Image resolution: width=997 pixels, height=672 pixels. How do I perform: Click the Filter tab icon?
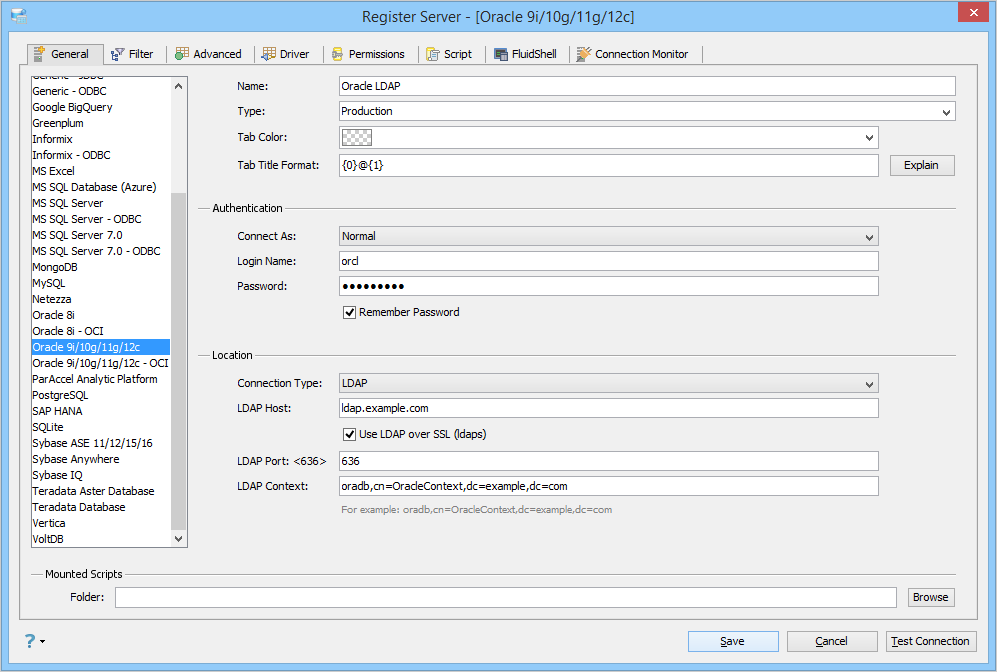point(118,54)
